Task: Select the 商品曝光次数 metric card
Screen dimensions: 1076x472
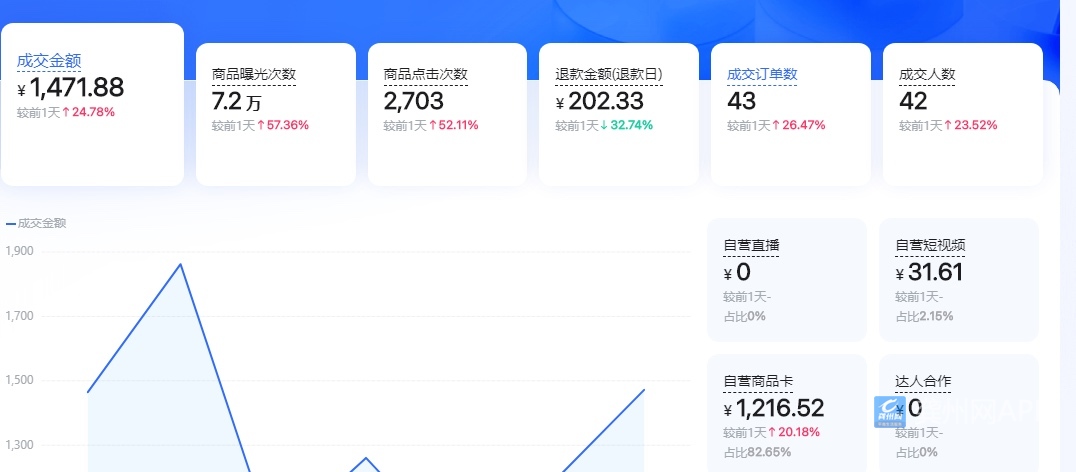Action: [x=276, y=115]
